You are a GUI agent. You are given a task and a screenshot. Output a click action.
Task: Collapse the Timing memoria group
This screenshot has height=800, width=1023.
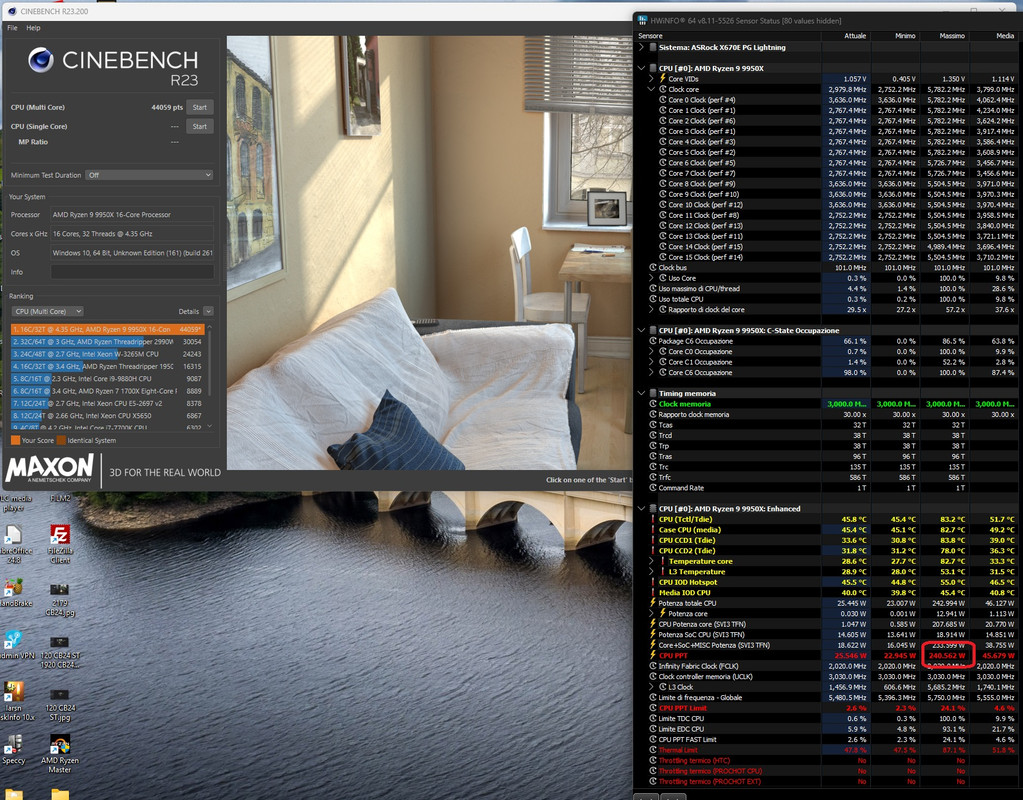click(x=641, y=393)
